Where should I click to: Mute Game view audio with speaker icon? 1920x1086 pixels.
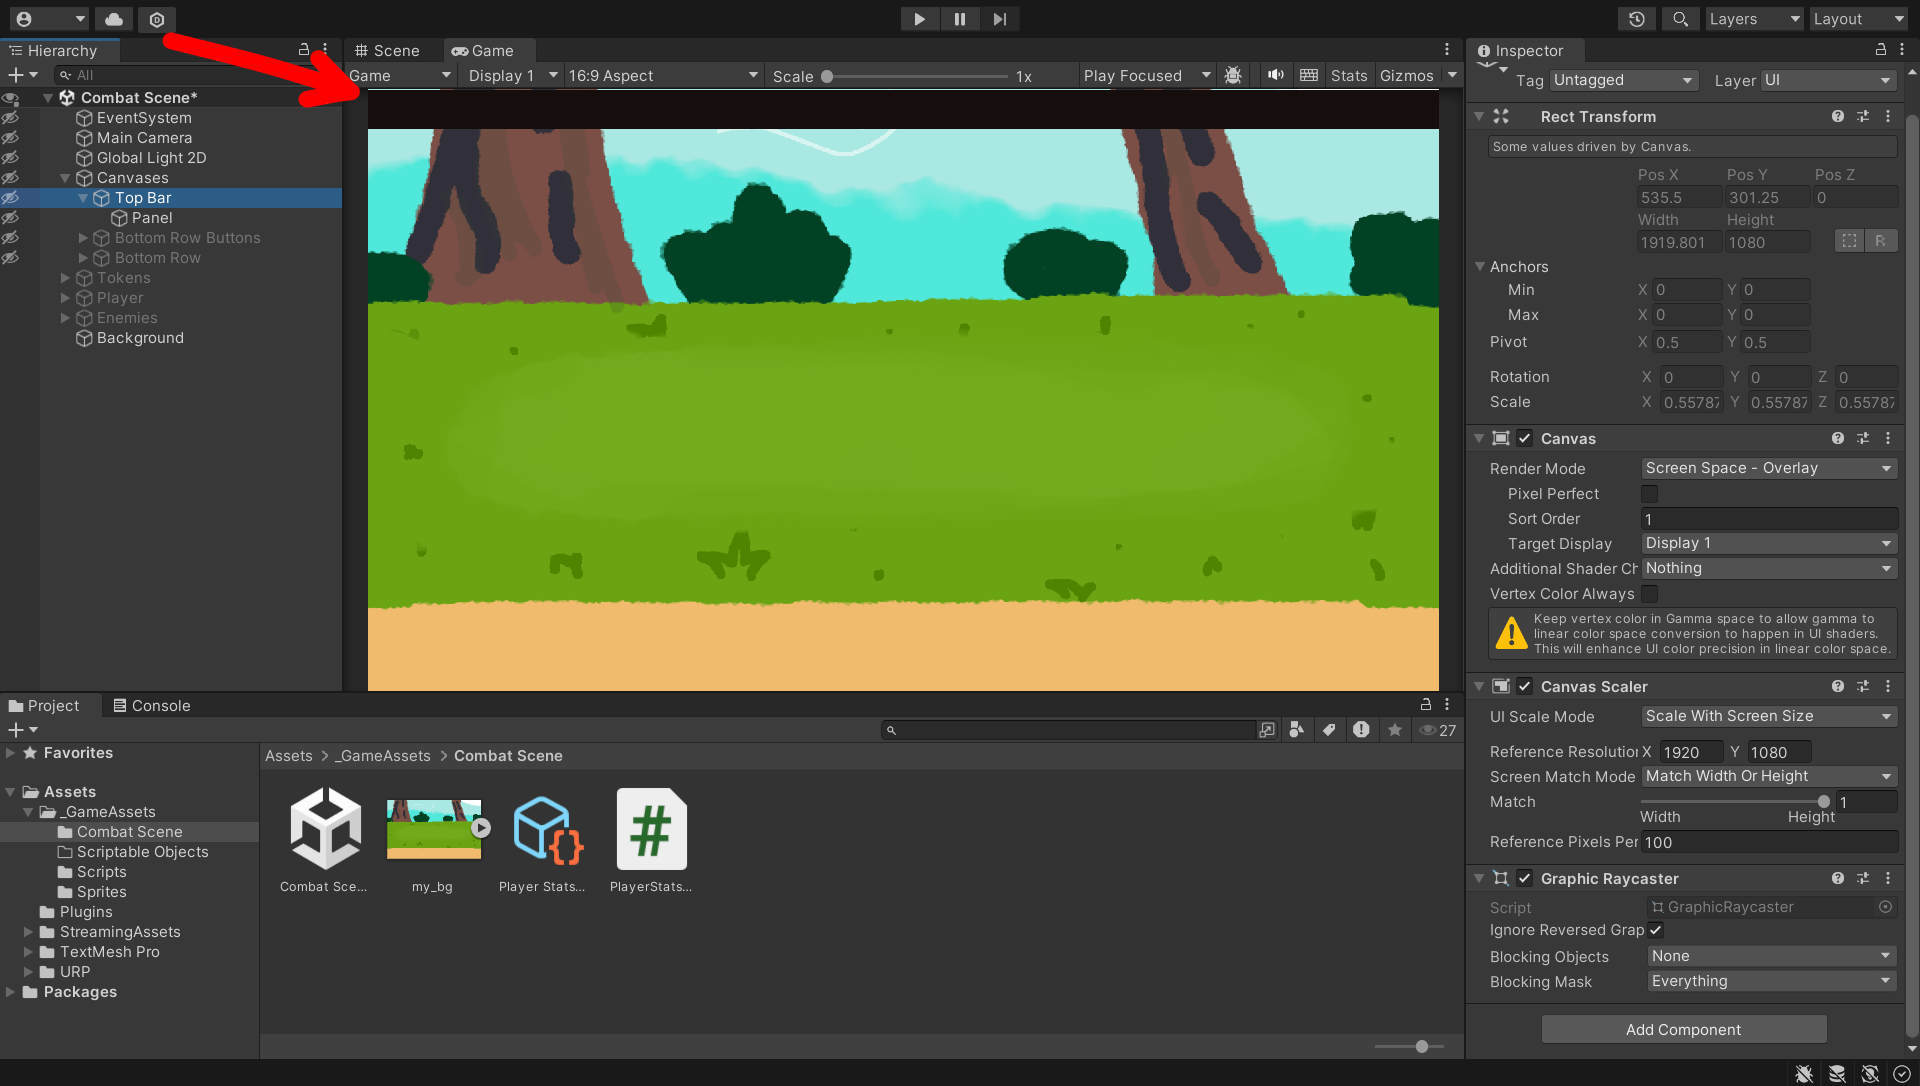pyautogui.click(x=1274, y=75)
